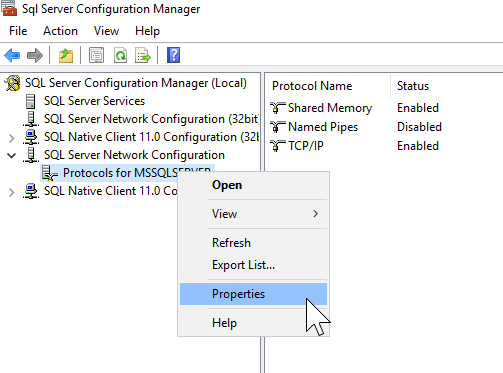Open the Action menu in menu bar
This screenshot has width=503, height=373.
pyautogui.click(x=60, y=31)
